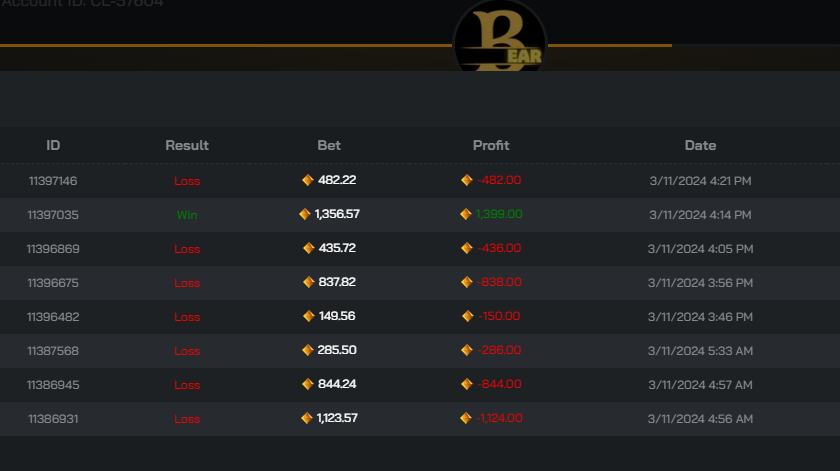Image resolution: width=840 pixels, height=471 pixels.
Task: Select bet ID 11397146
Action: [53, 181]
